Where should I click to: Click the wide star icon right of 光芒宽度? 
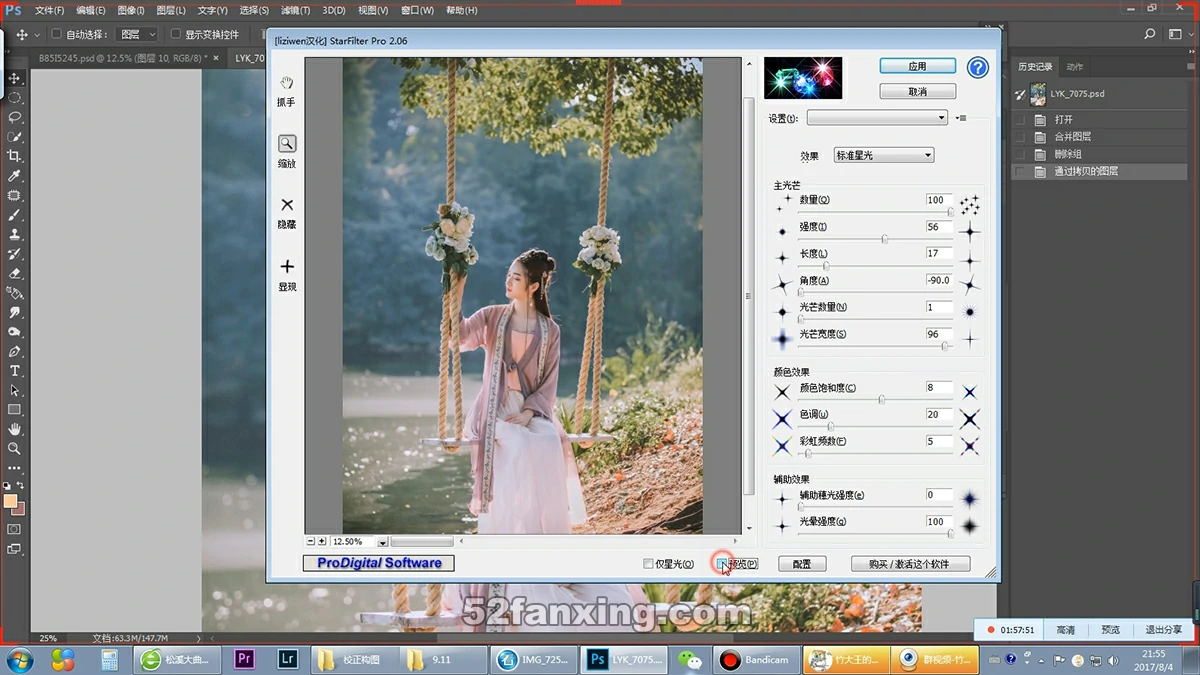(969, 339)
